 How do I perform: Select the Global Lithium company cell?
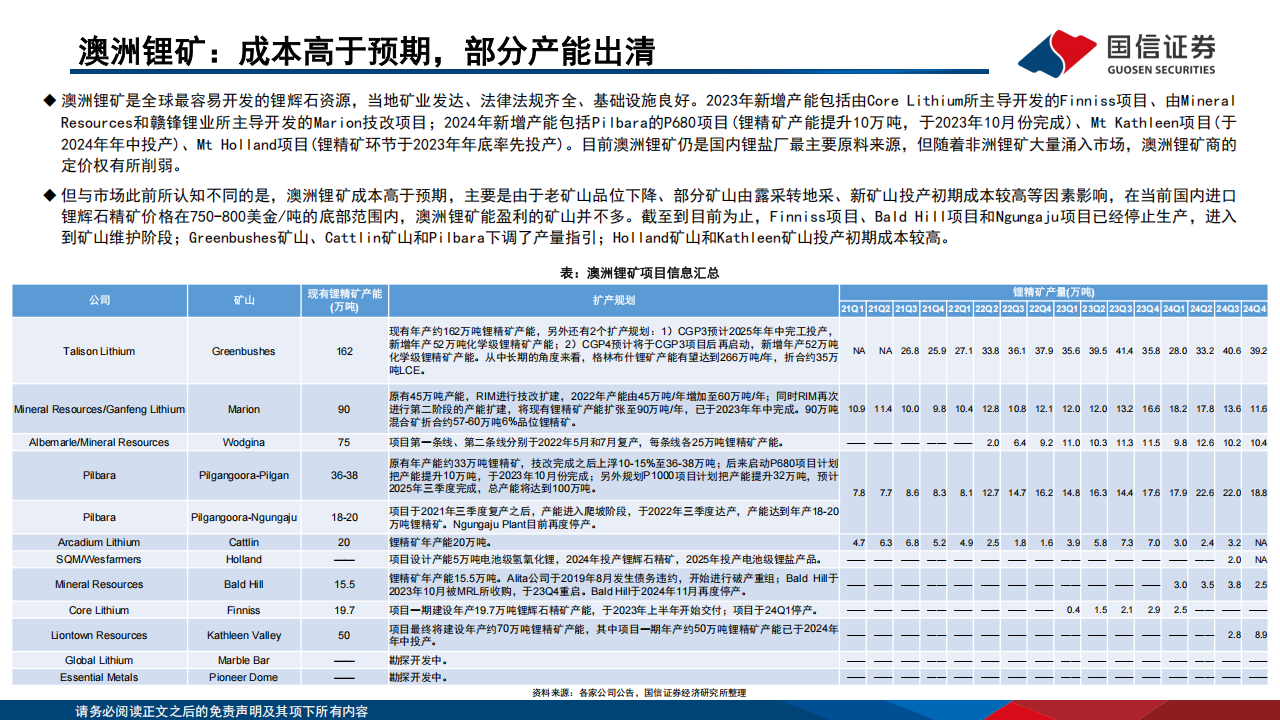pos(99,660)
